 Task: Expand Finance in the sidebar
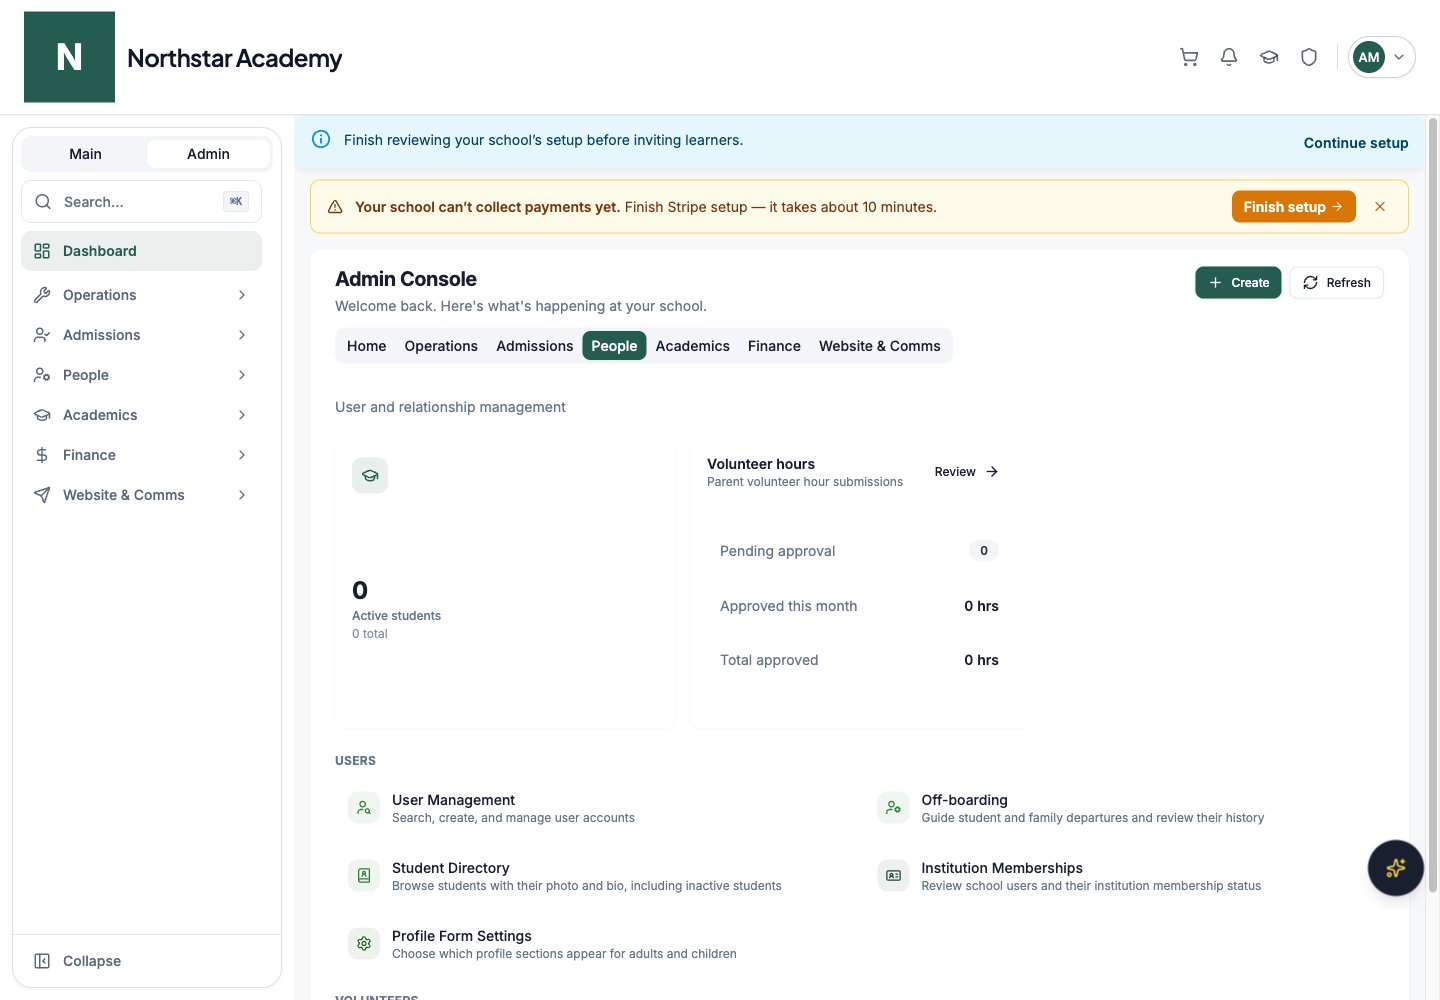(x=141, y=455)
